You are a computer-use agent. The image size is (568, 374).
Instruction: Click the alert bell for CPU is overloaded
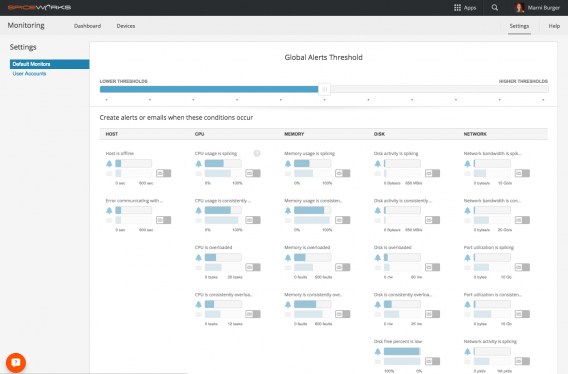199,257
